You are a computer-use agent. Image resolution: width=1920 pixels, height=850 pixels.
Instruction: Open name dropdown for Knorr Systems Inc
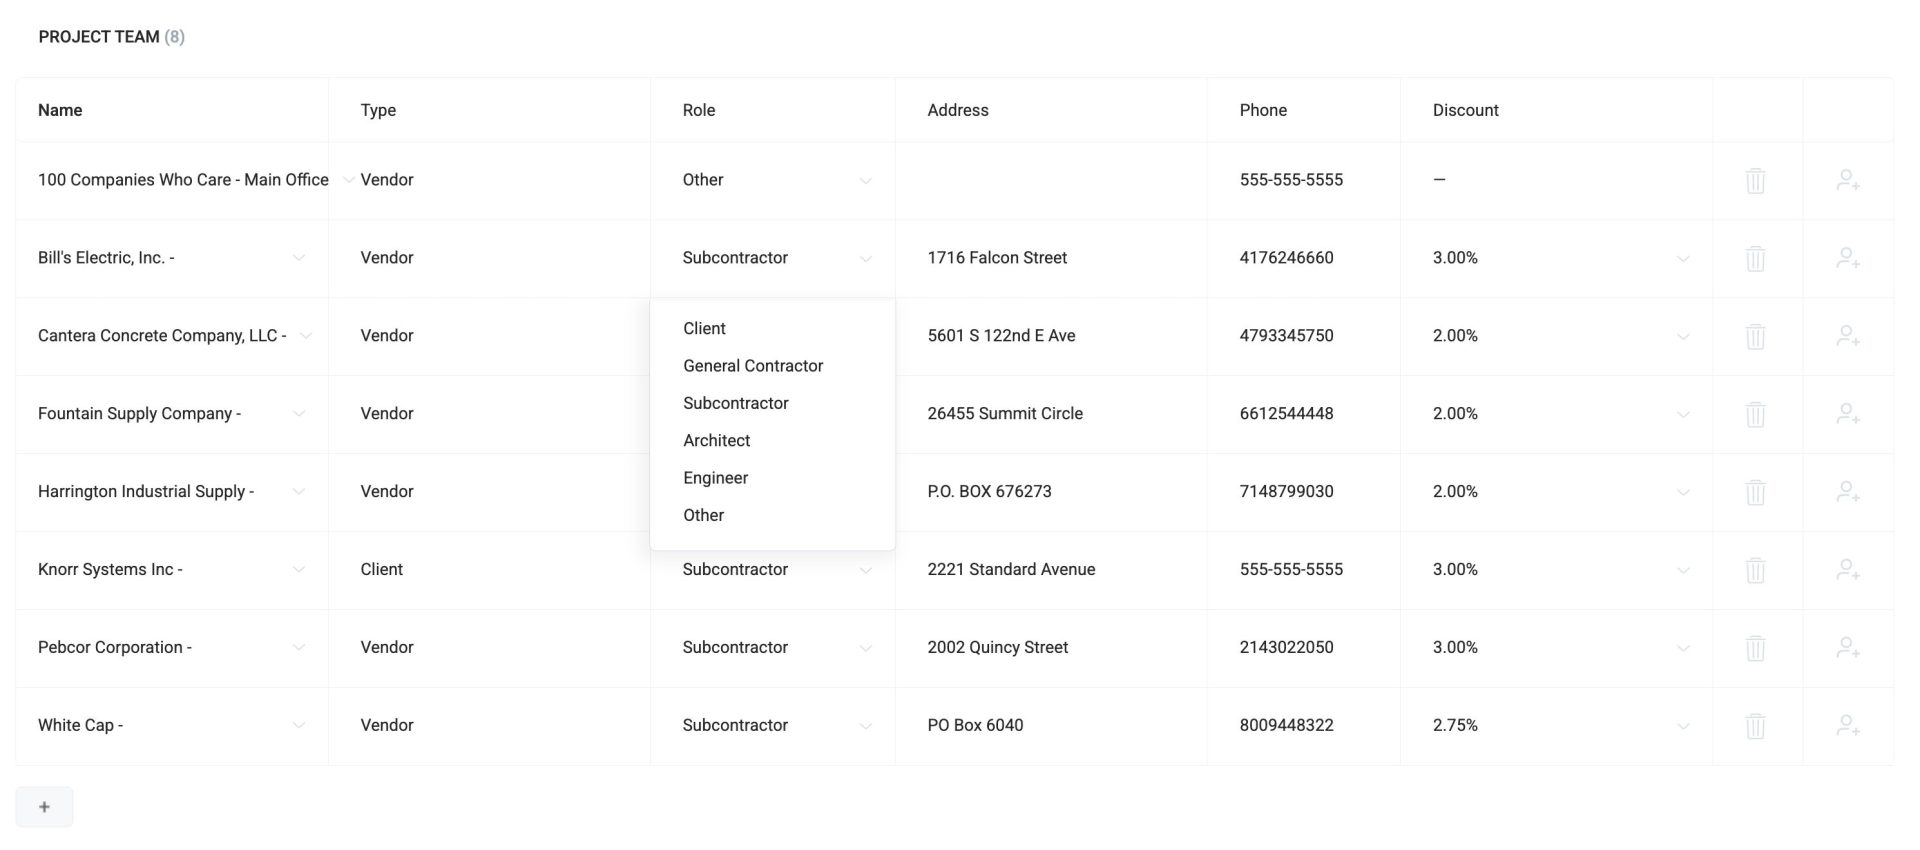[298, 570]
